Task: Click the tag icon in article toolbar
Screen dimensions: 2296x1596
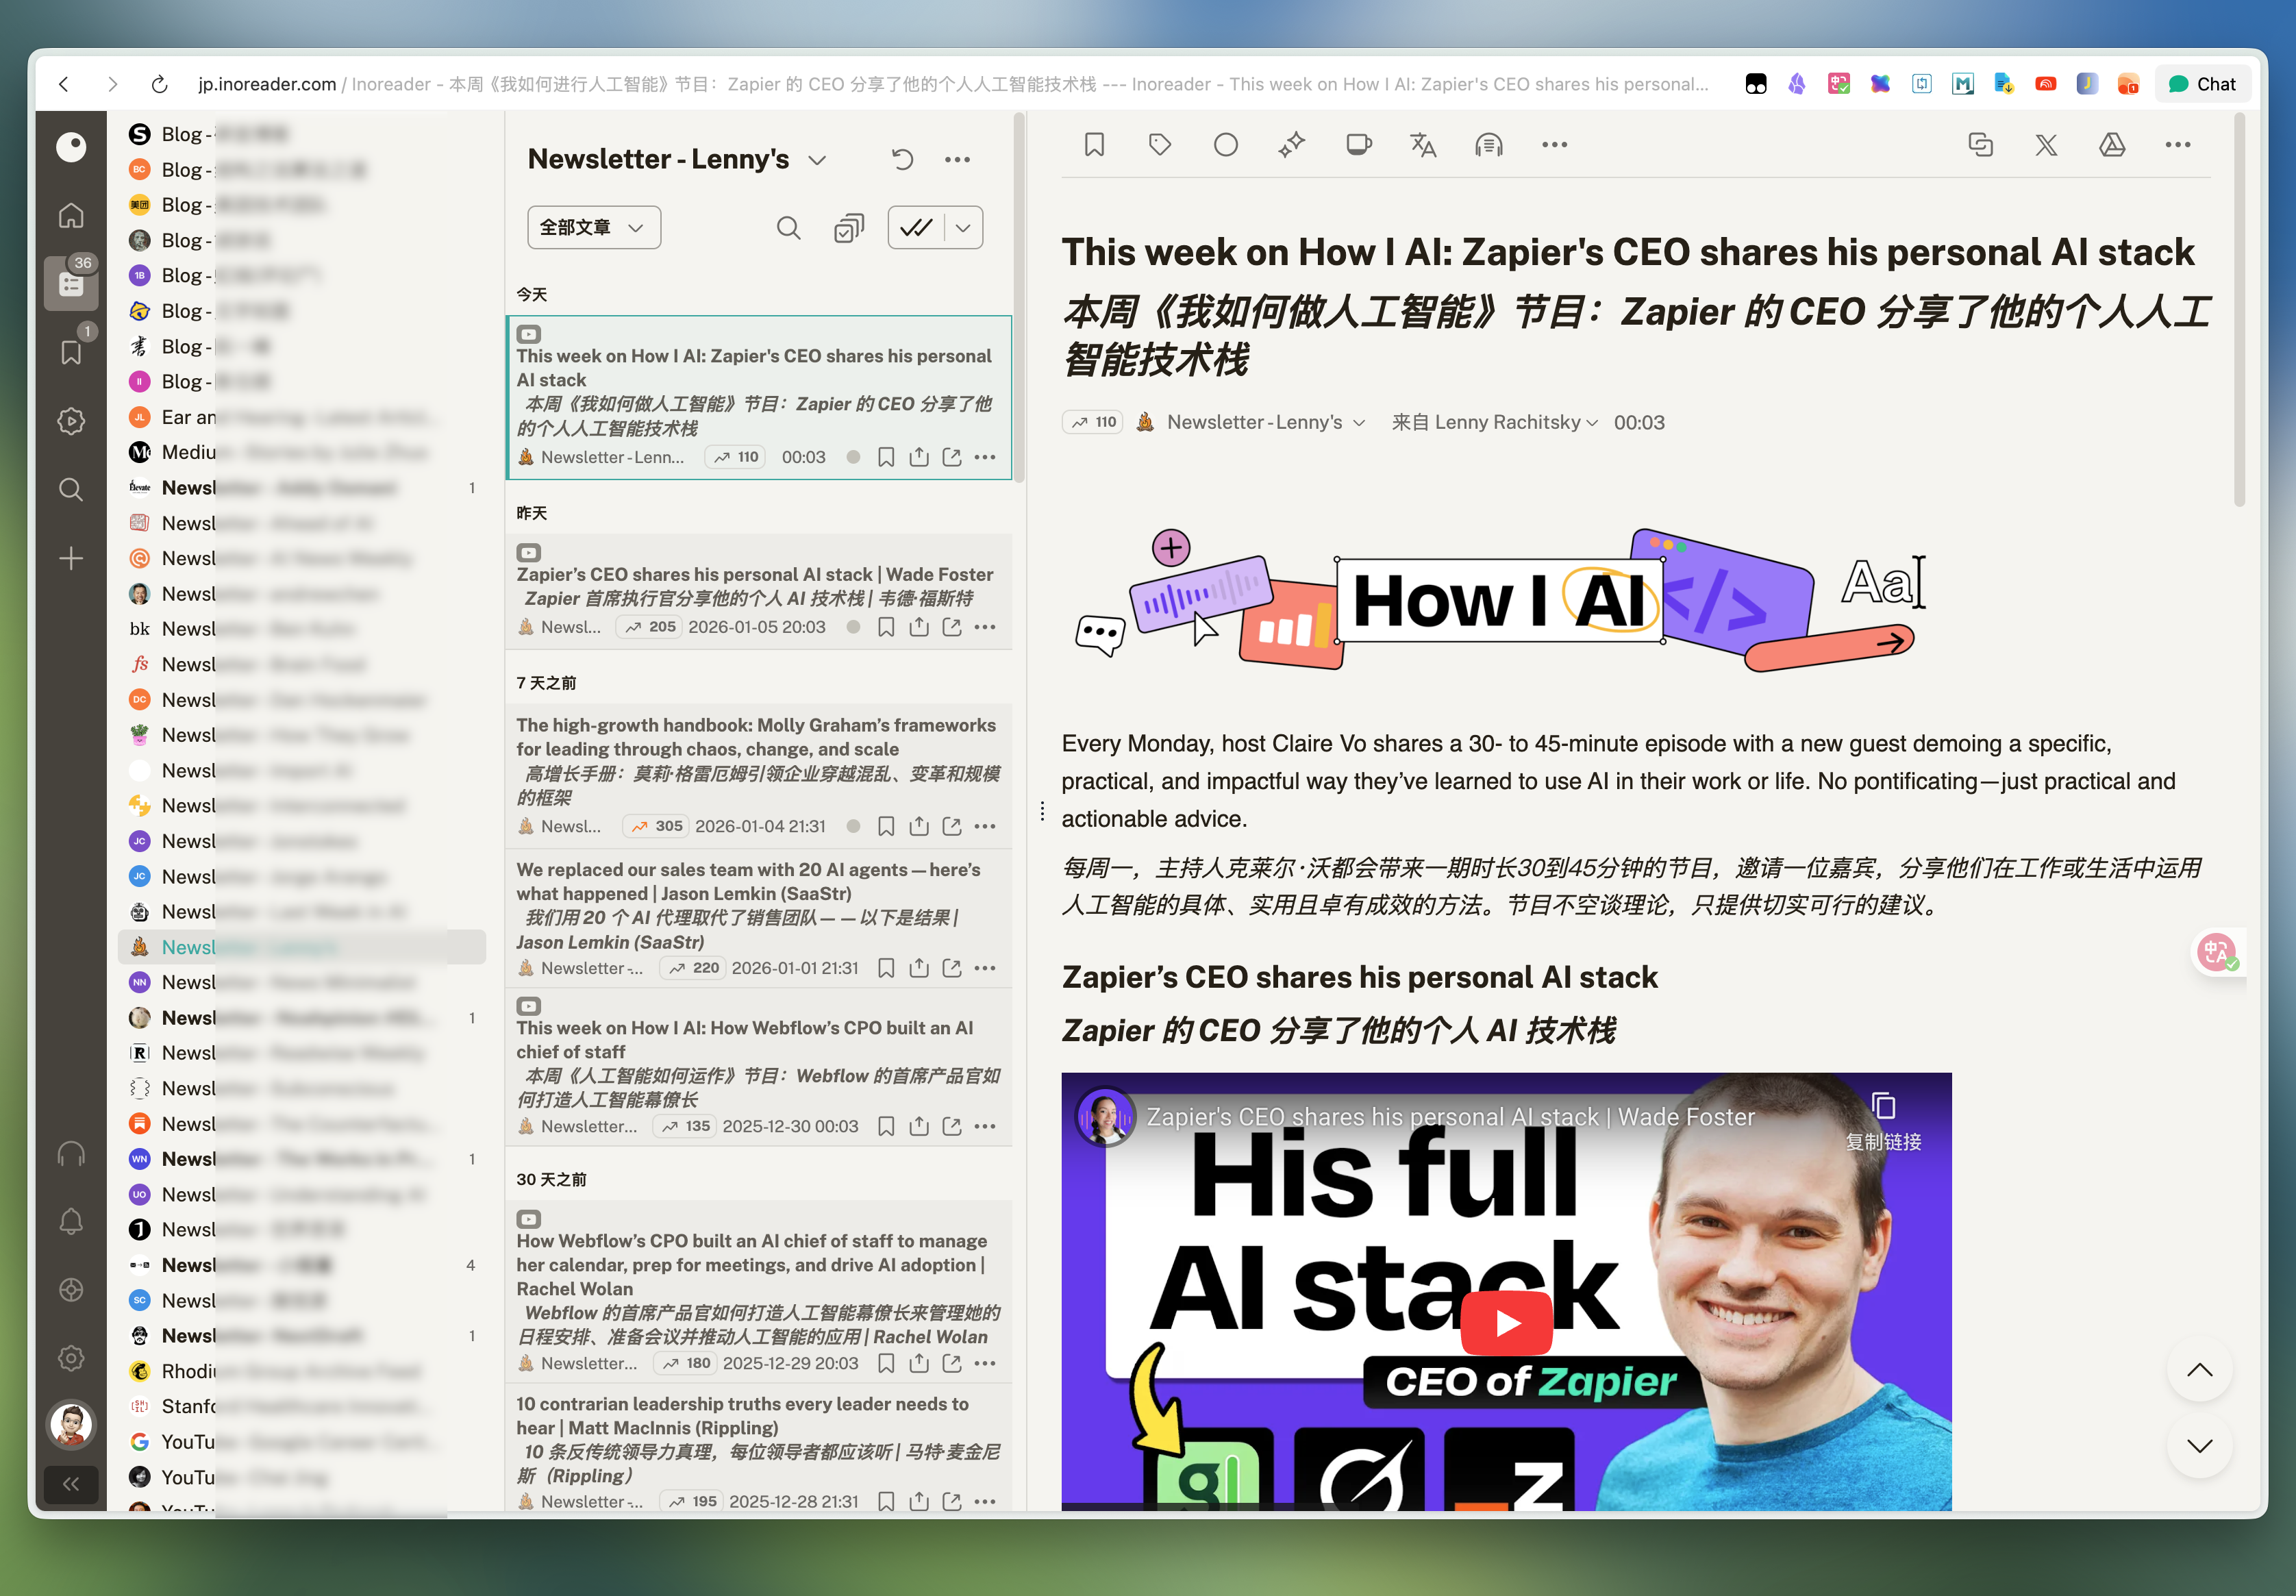Action: [x=1159, y=145]
